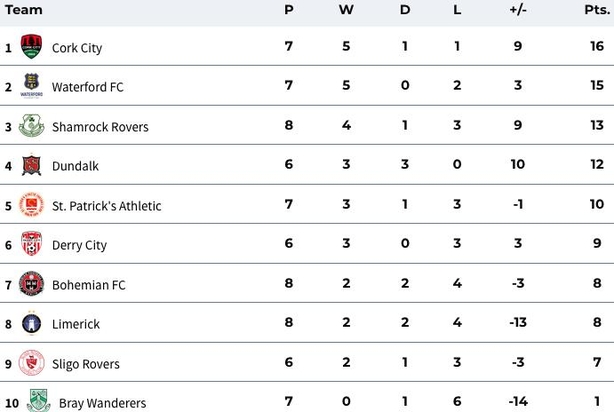Click the Bohemian FC club crest
The width and height of the screenshot is (614, 412).
(x=31, y=283)
